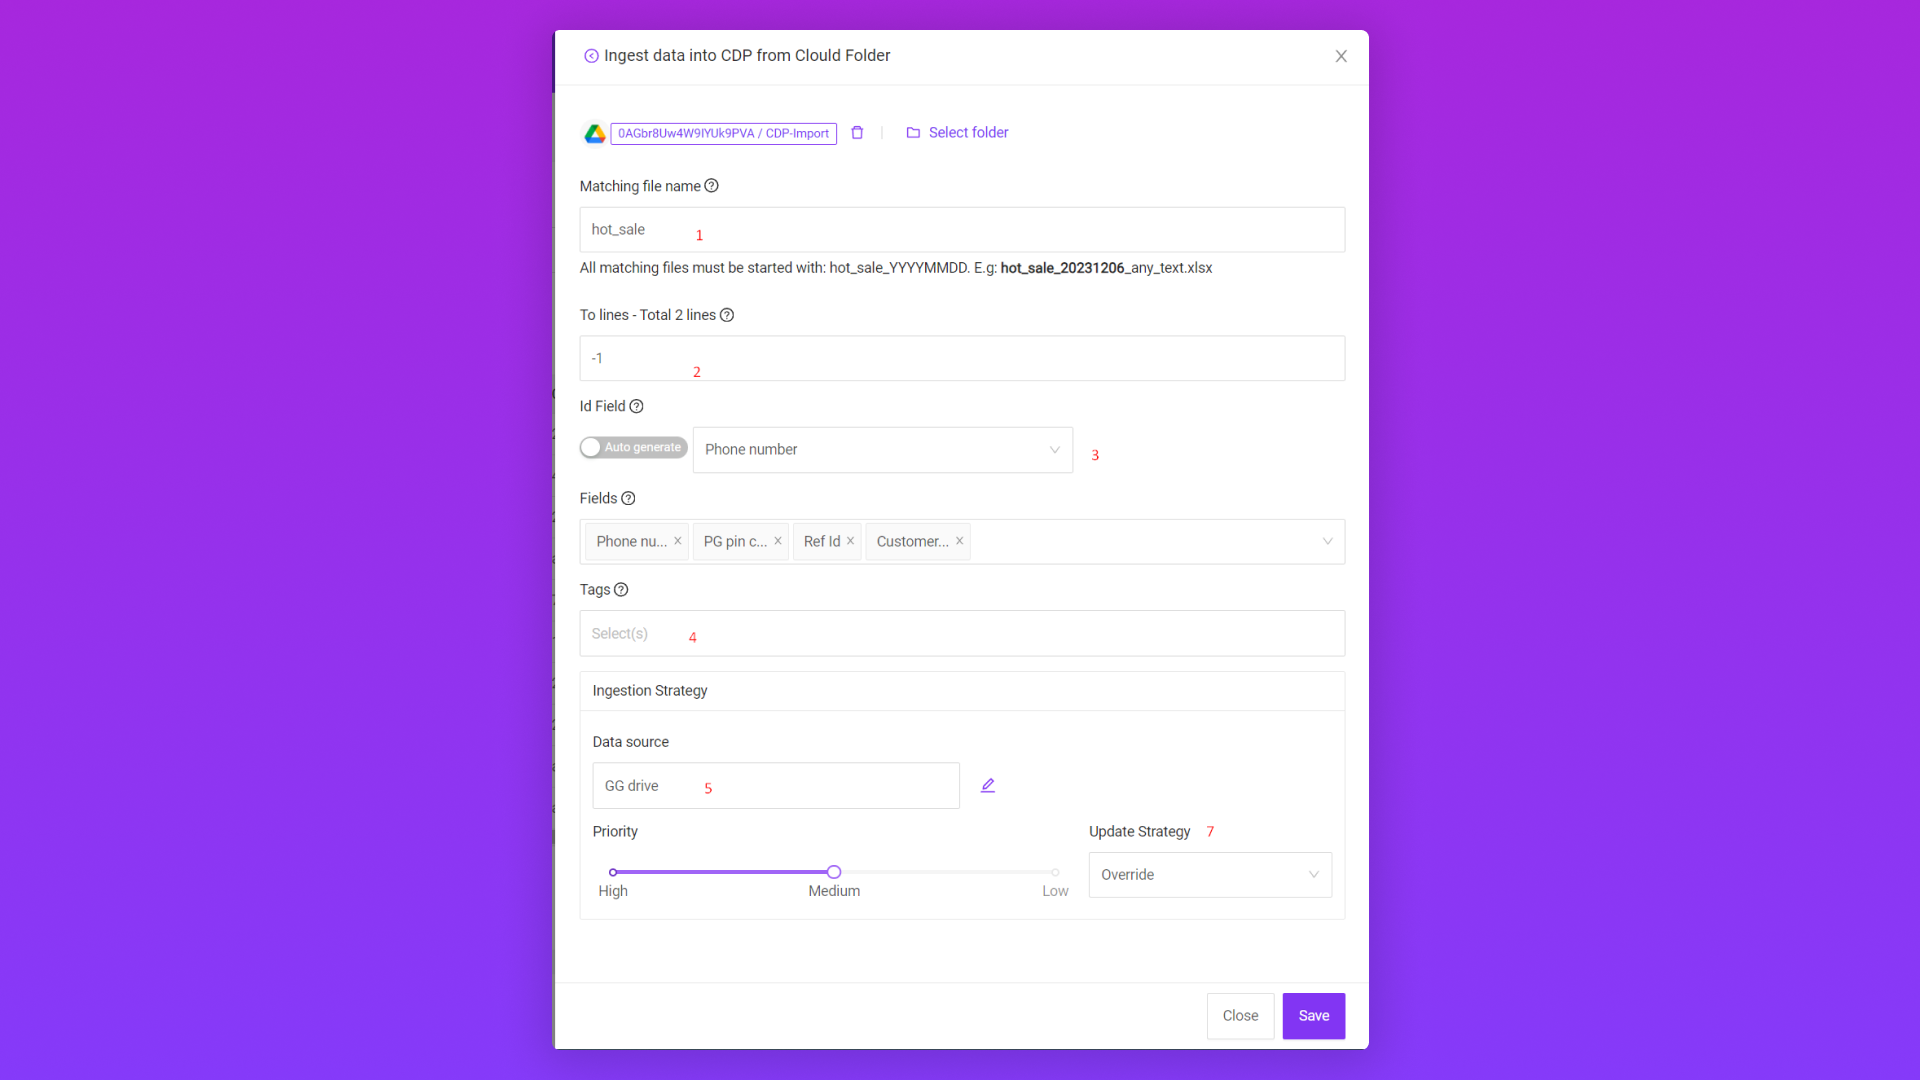The height and width of the screenshot is (1080, 1920).
Task: Set priority slider to Low
Action: coord(1055,872)
